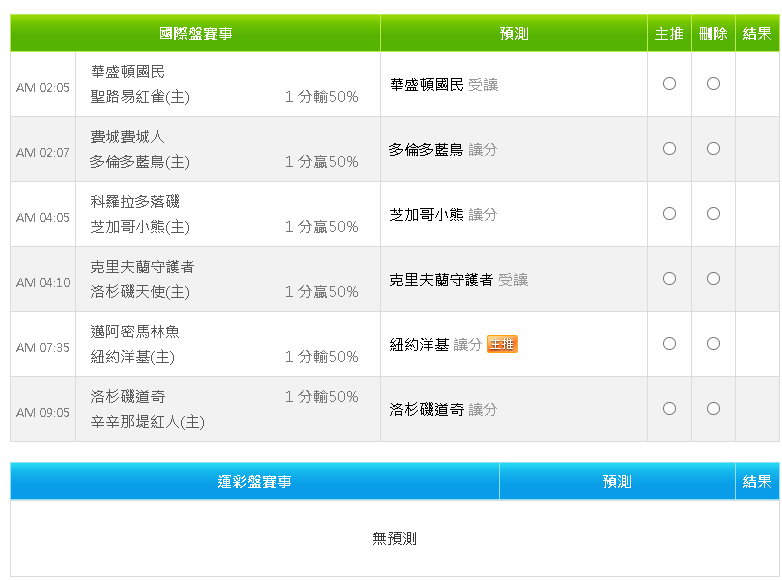The height and width of the screenshot is (580, 782).
Task: Click spread 1分輸50% in 聖路易紅雀 row
Action: [322, 97]
